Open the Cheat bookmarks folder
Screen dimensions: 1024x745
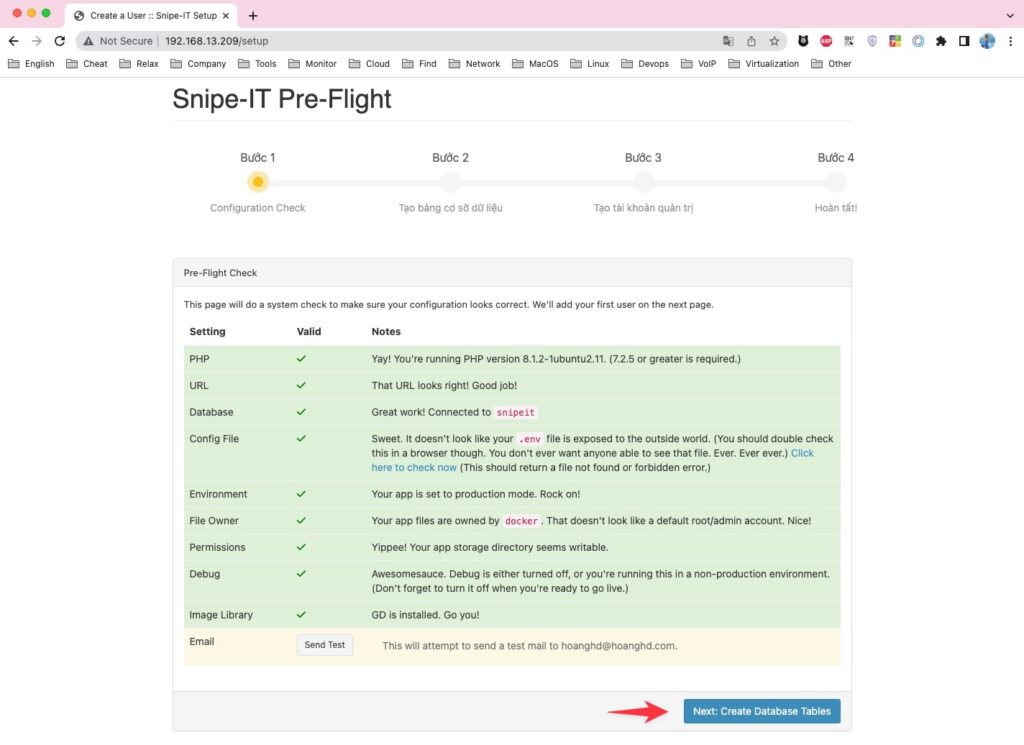point(87,64)
